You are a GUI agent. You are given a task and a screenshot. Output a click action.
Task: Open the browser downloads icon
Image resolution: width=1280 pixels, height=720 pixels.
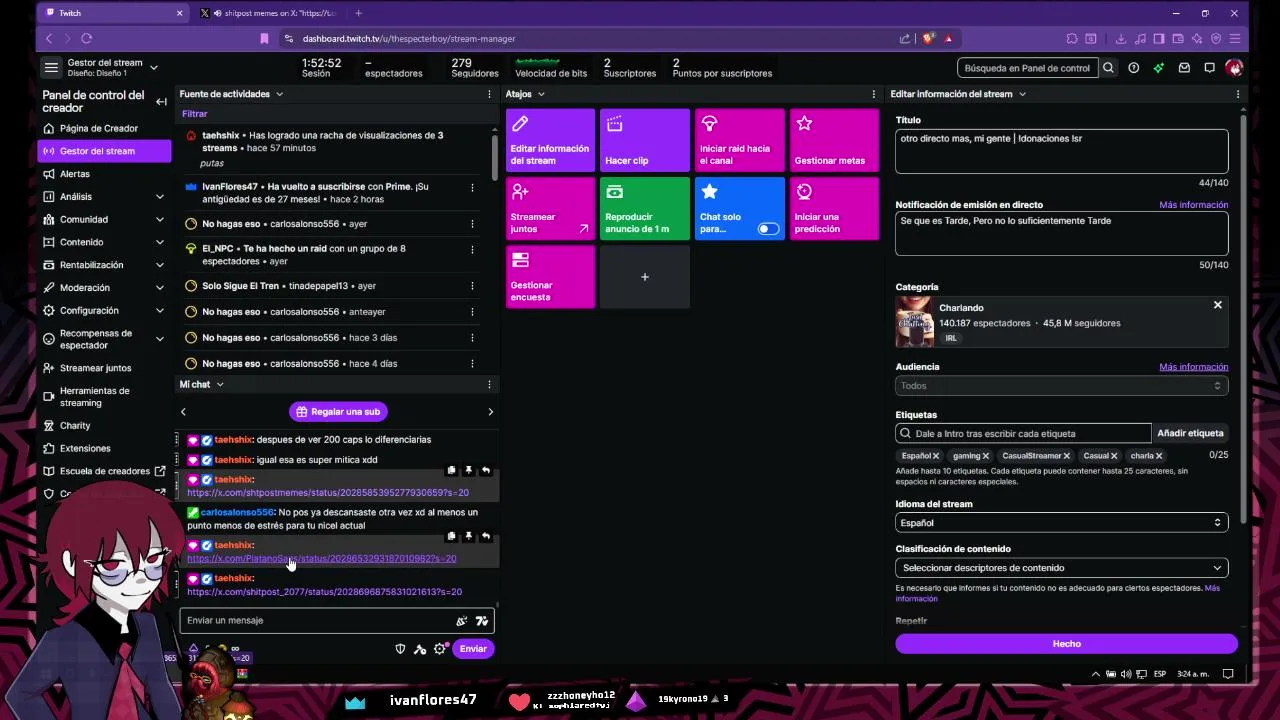1120,39
